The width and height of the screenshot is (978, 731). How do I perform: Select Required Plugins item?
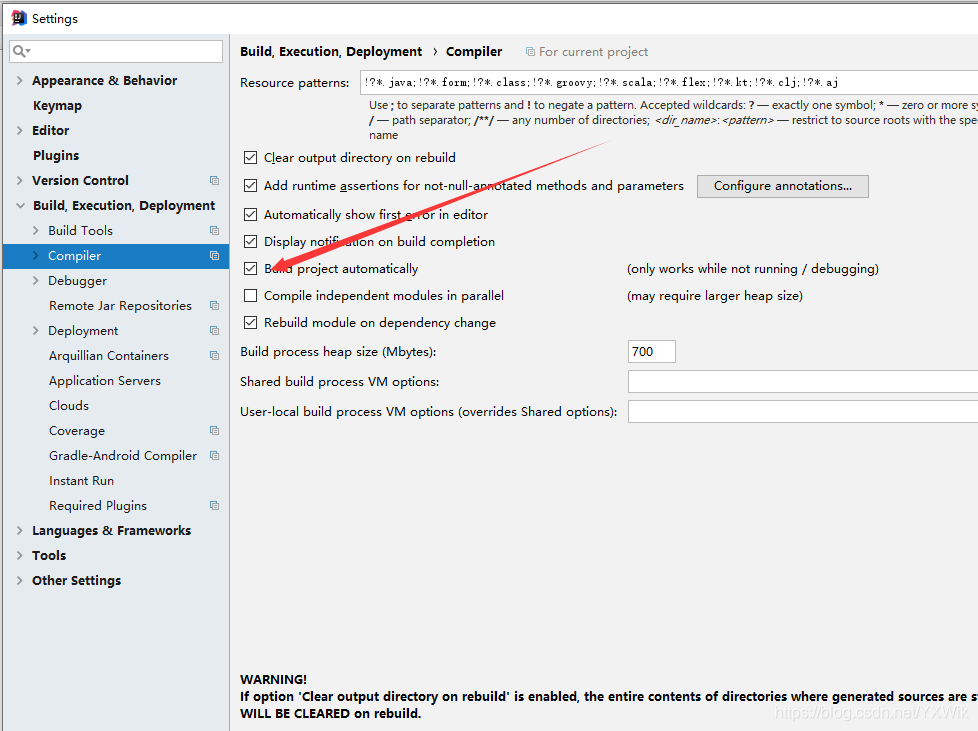[x=98, y=505]
